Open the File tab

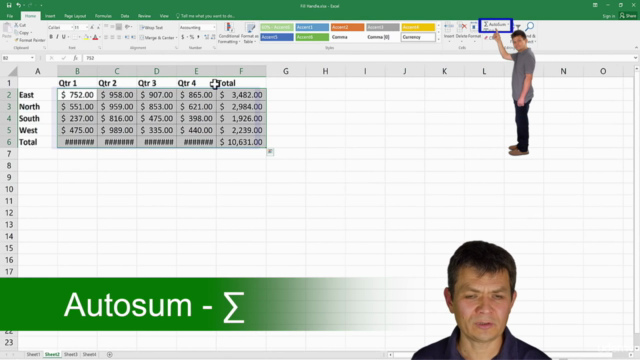10,16
